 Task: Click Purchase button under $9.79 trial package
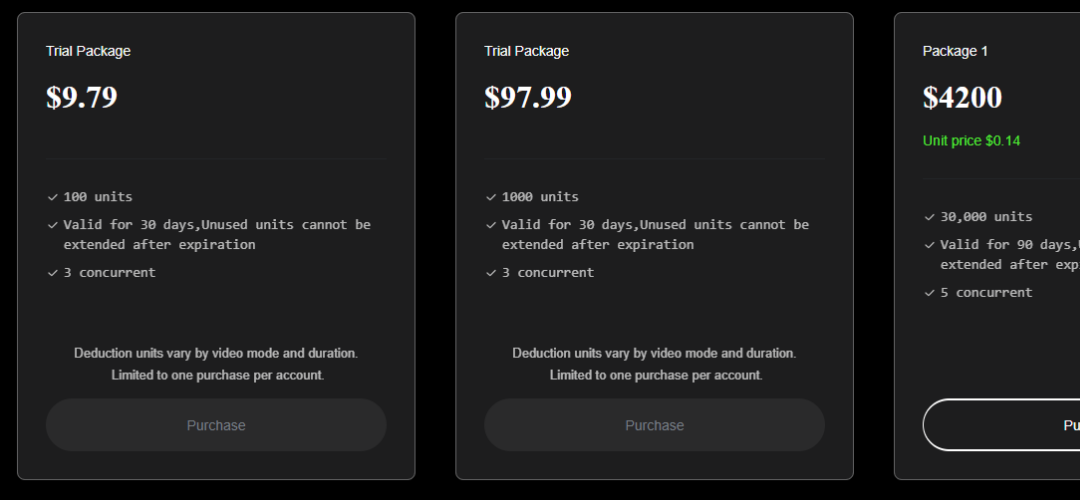click(x=216, y=425)
